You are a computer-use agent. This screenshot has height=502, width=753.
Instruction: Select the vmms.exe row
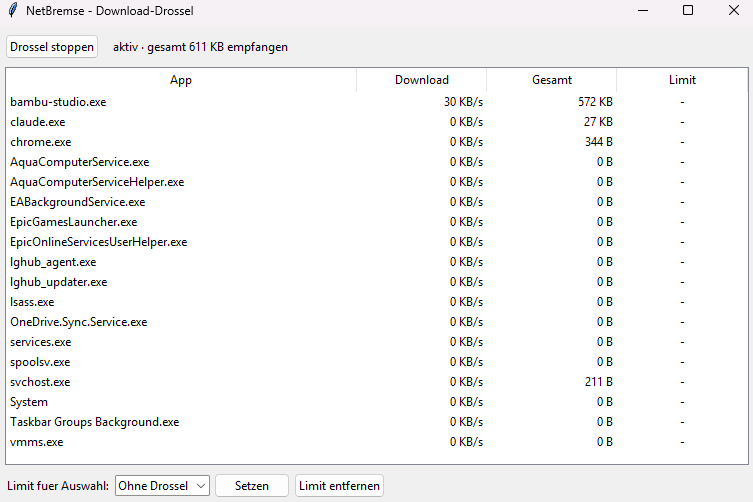376,442
